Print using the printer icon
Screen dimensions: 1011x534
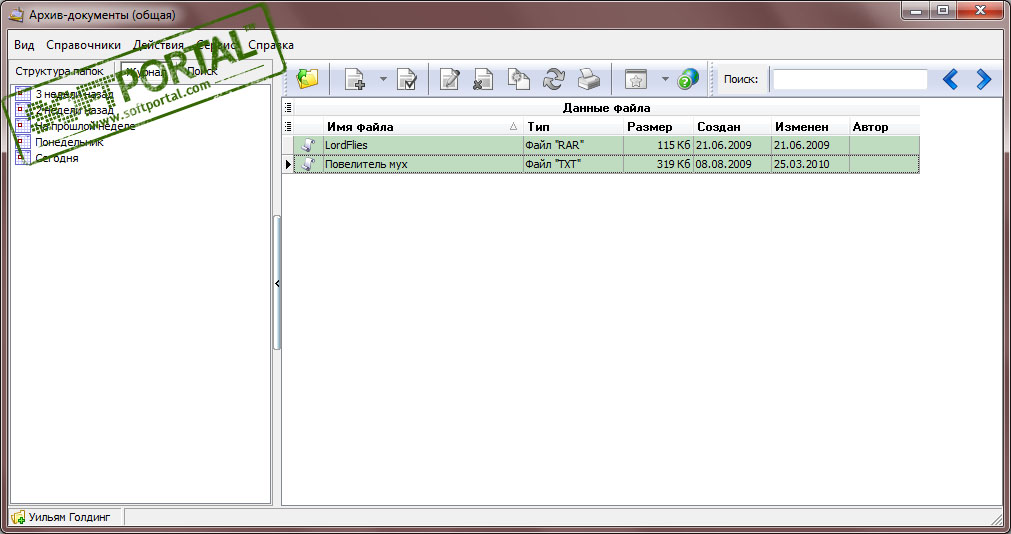(588, 79)
